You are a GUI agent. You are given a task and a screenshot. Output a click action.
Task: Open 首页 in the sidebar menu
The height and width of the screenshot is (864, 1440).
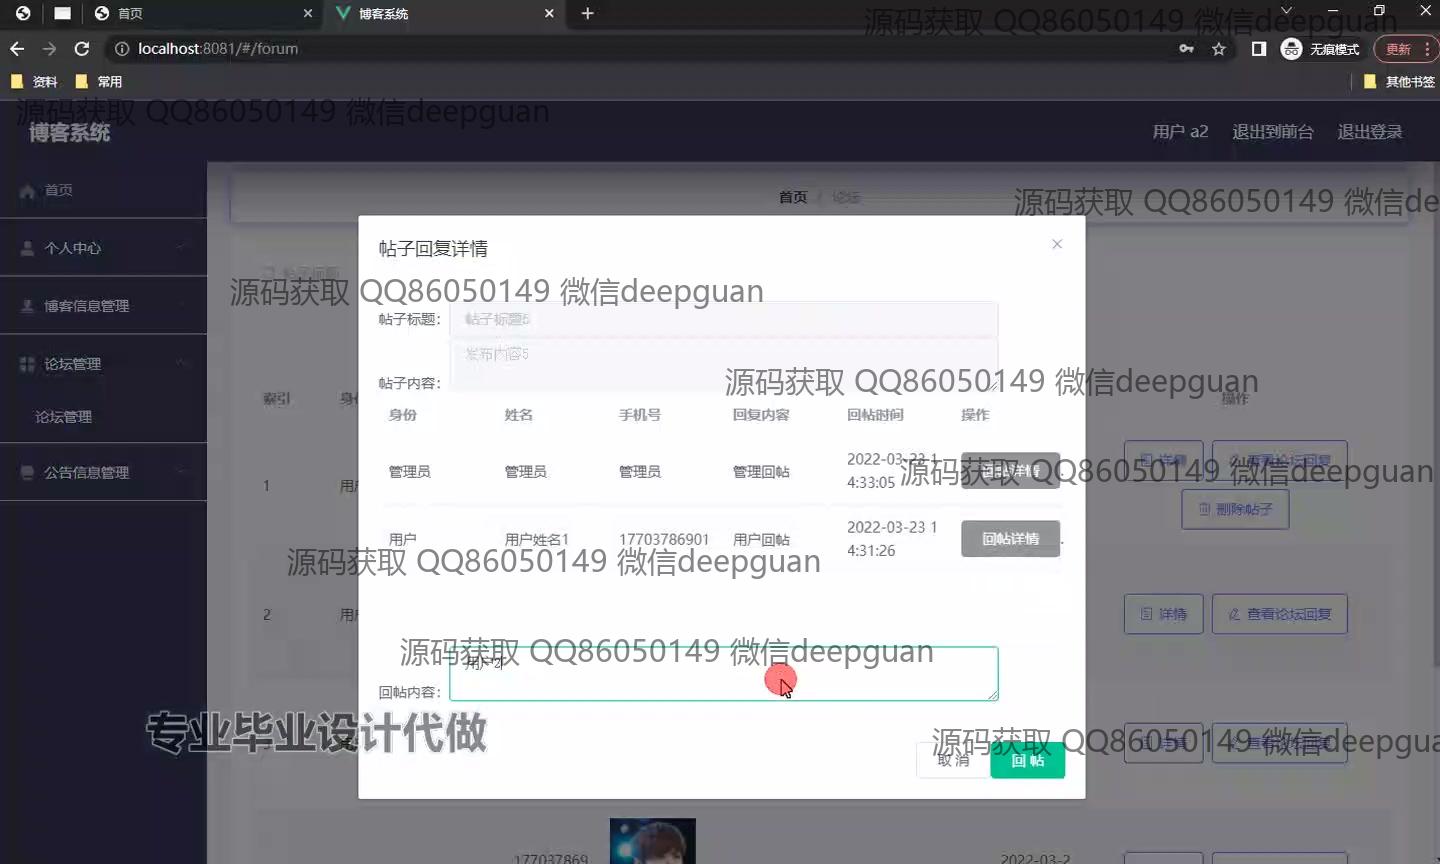(x=103, y=190)
